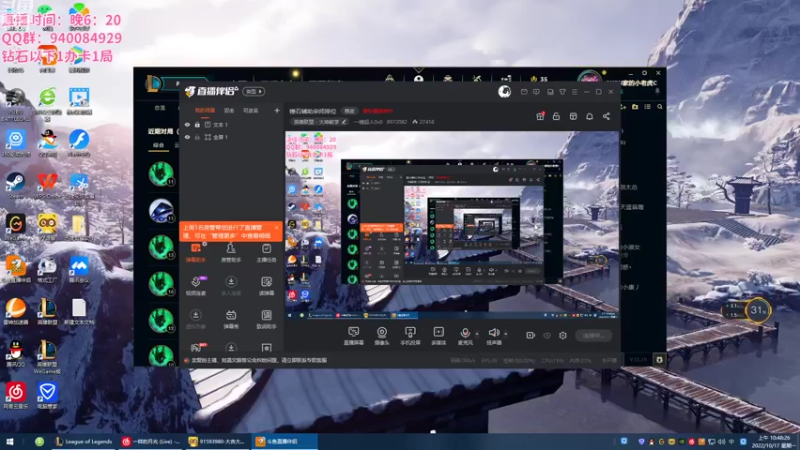Add 摄像头 camera source

382,336
